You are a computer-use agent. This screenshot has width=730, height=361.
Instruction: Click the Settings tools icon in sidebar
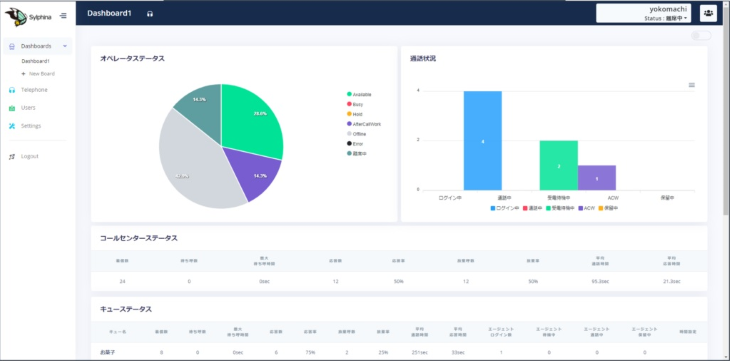pyautogui.click(x=12, y=126)
